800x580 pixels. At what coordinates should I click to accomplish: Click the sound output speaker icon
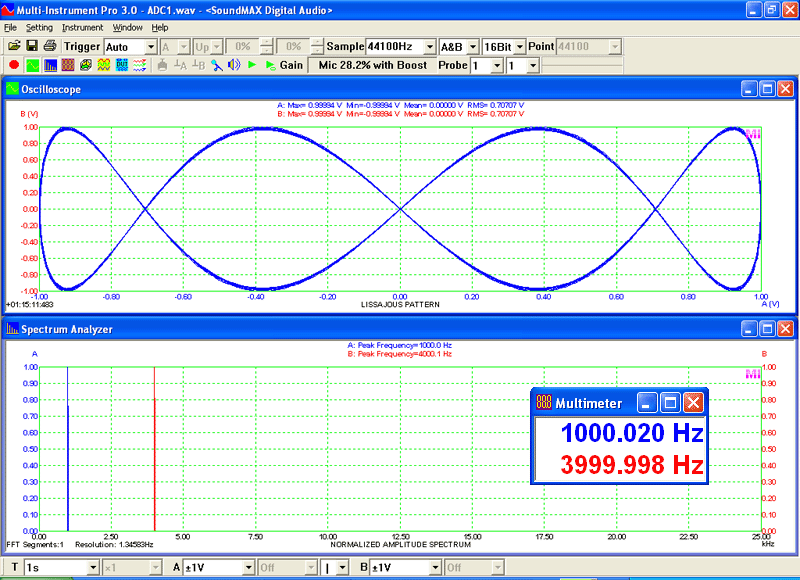[233, 64]
